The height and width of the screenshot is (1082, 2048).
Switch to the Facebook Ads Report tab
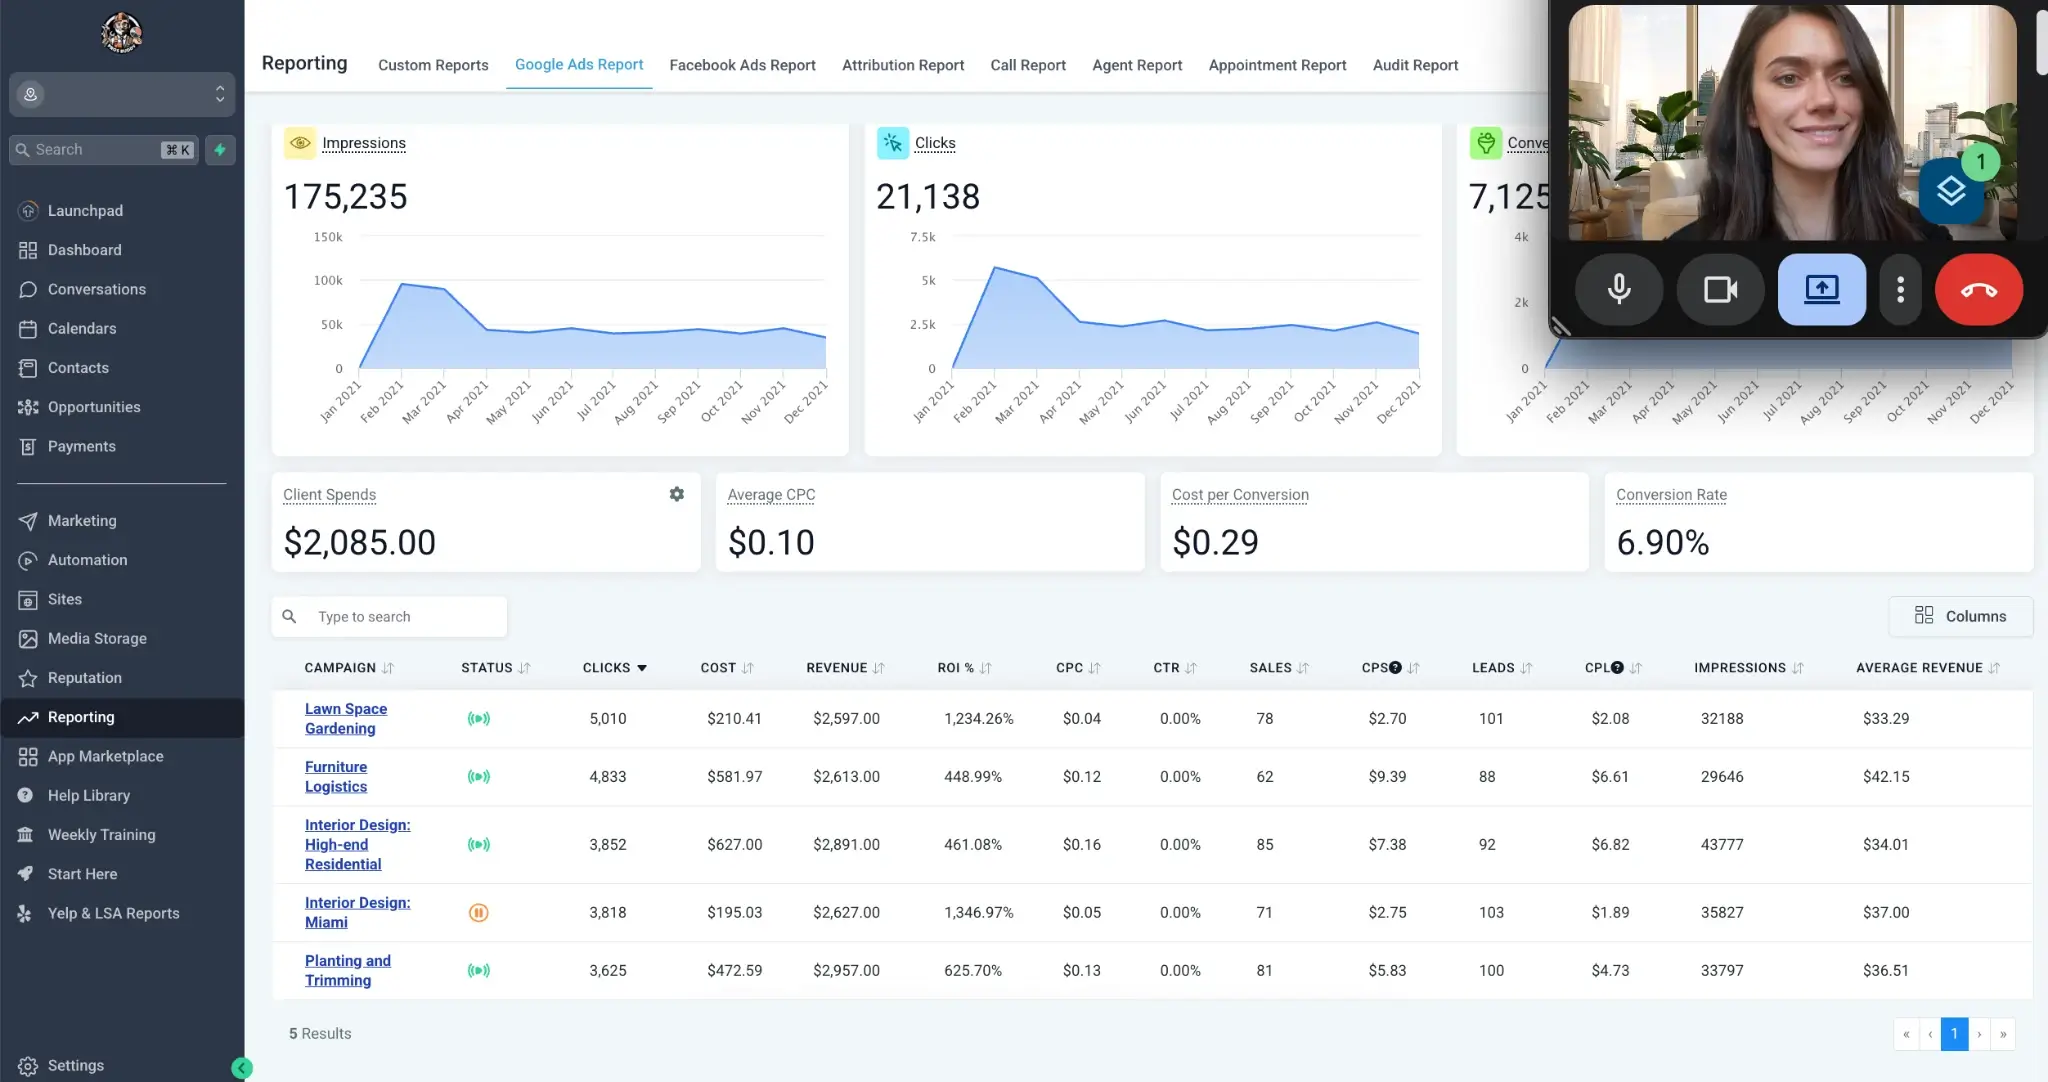(742, 65)
